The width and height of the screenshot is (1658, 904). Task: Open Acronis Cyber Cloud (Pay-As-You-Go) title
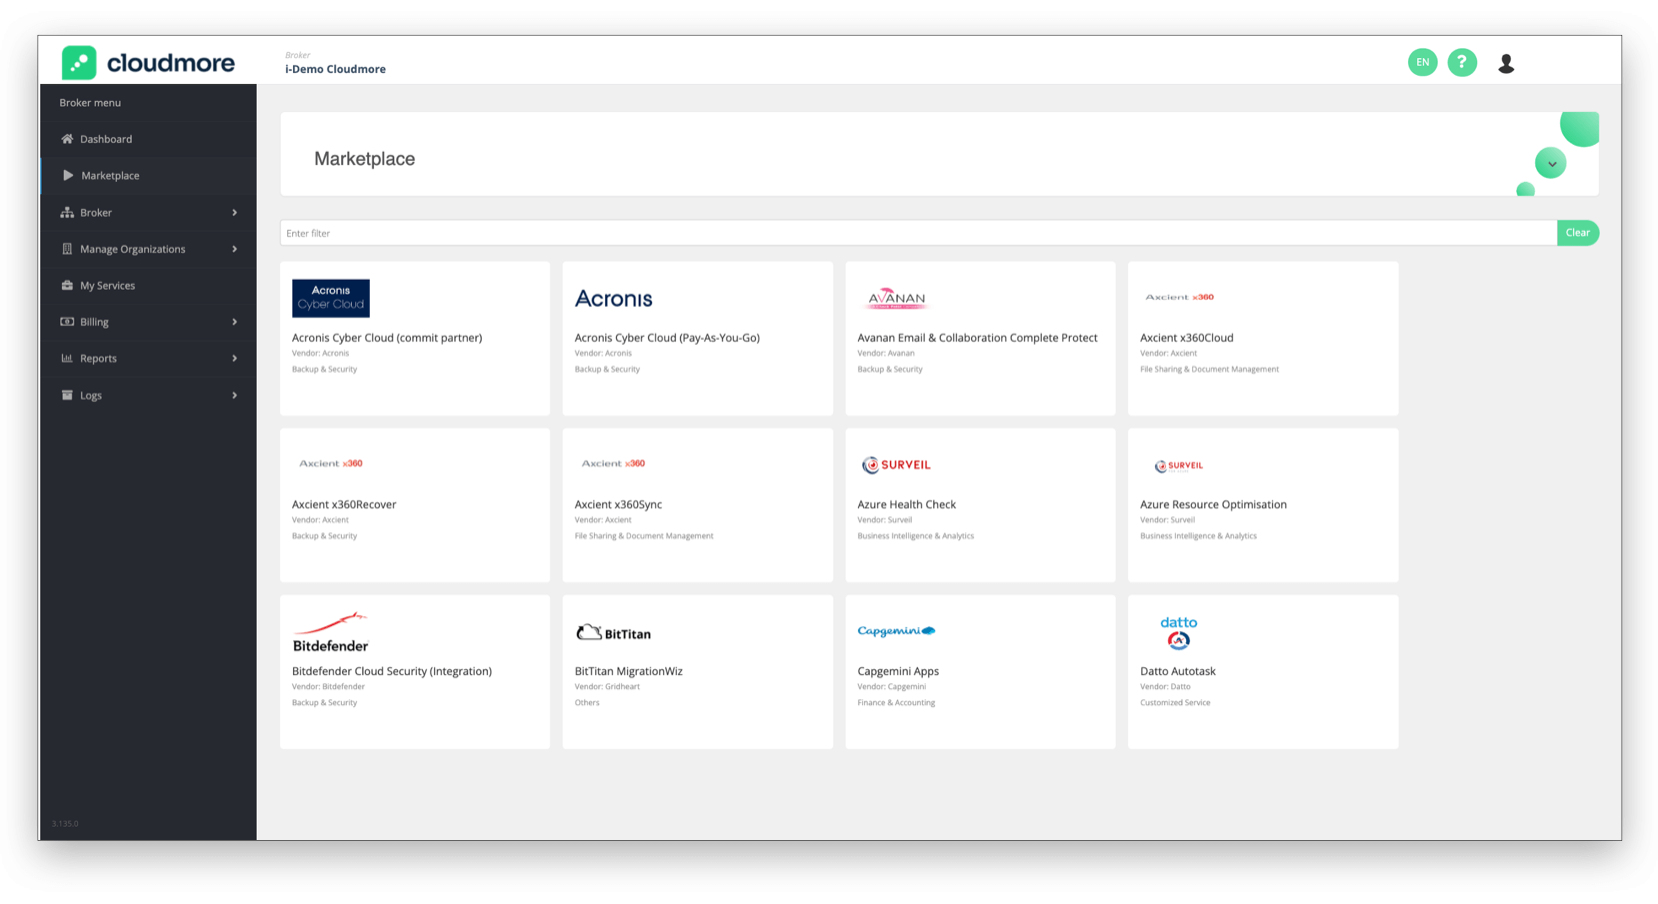pyautogui.click(x=667, y=338)
